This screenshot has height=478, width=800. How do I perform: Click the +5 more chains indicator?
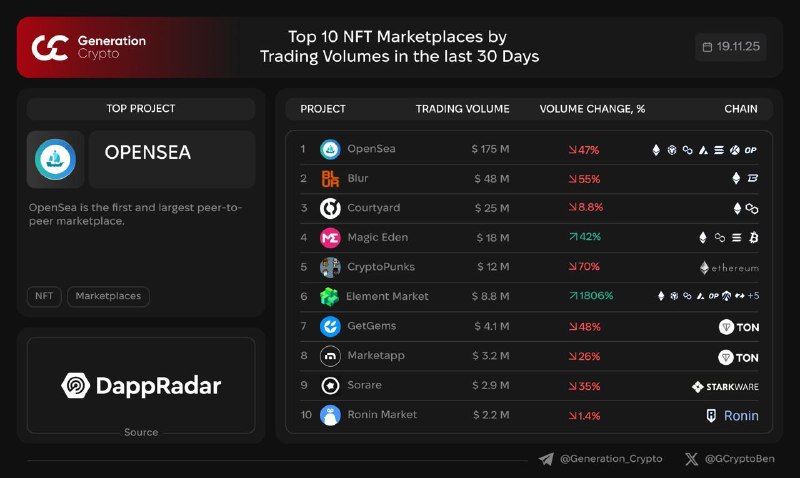(752, 296)
